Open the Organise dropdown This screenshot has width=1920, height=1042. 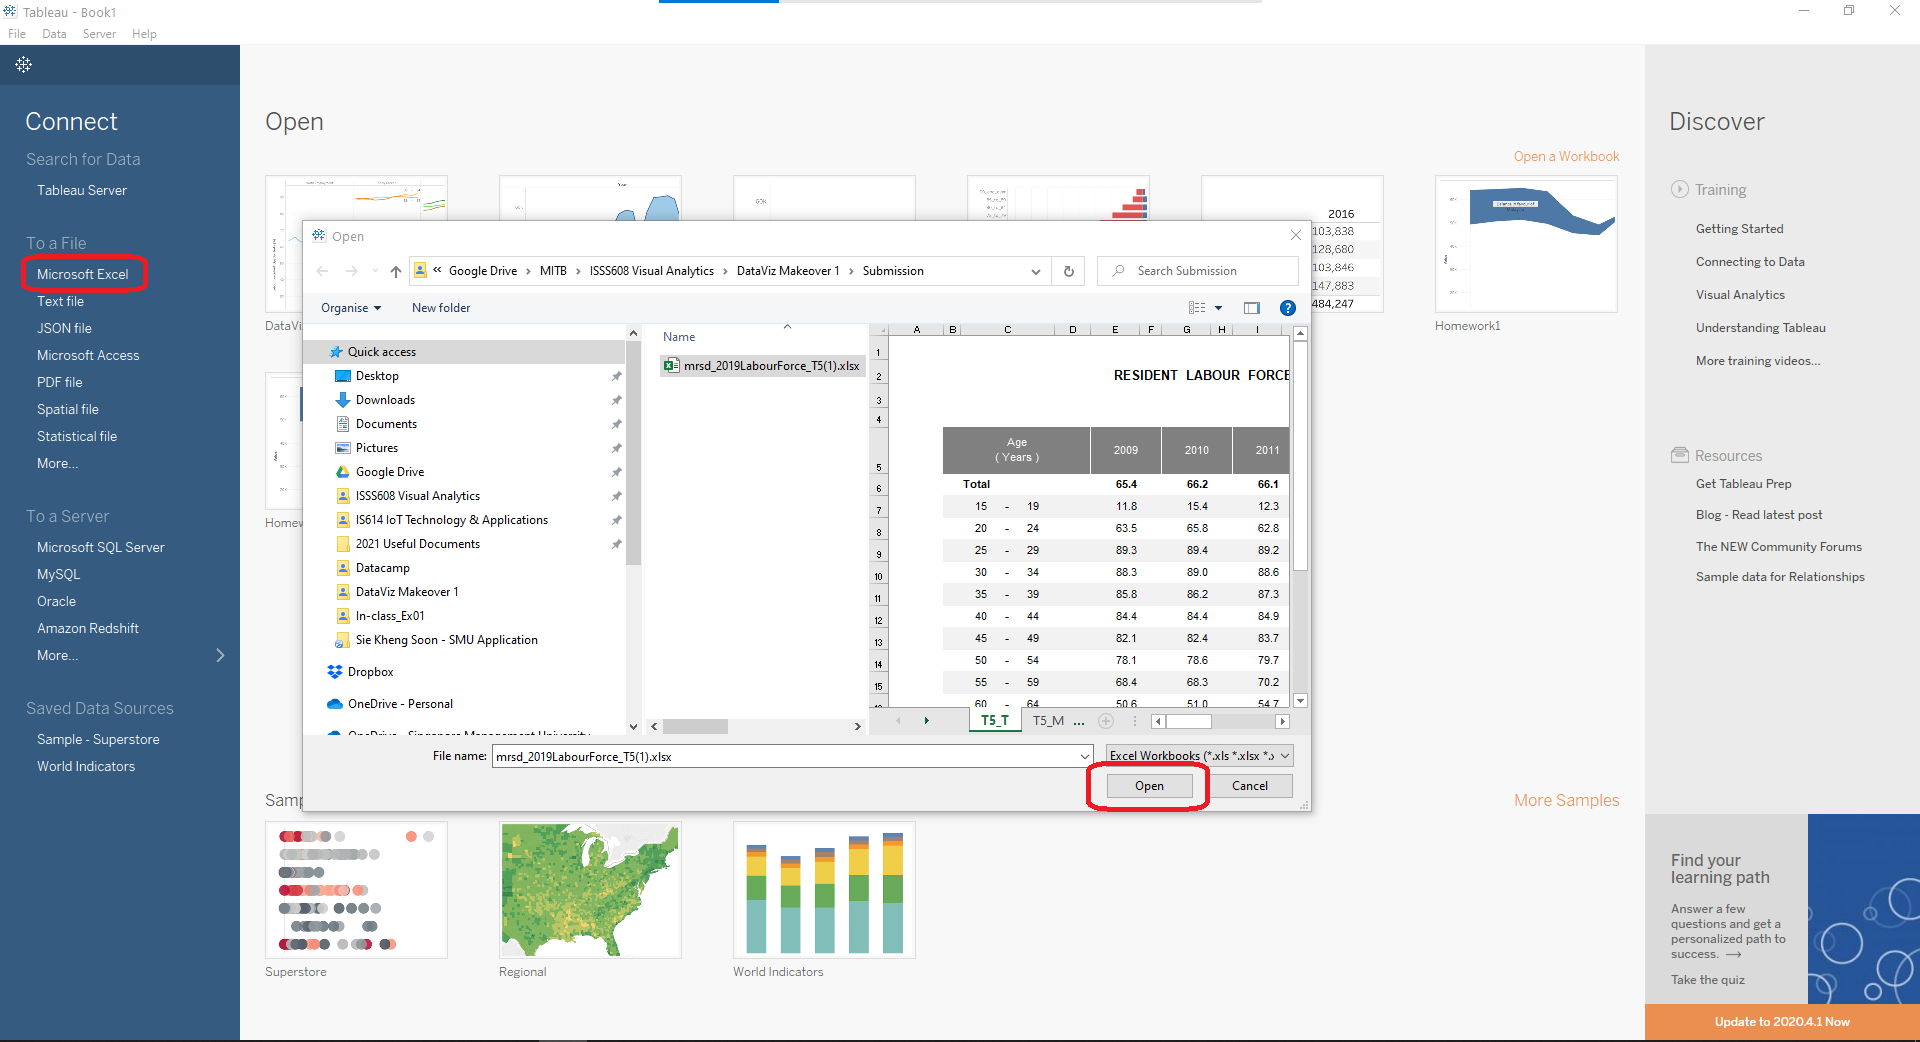350,307
